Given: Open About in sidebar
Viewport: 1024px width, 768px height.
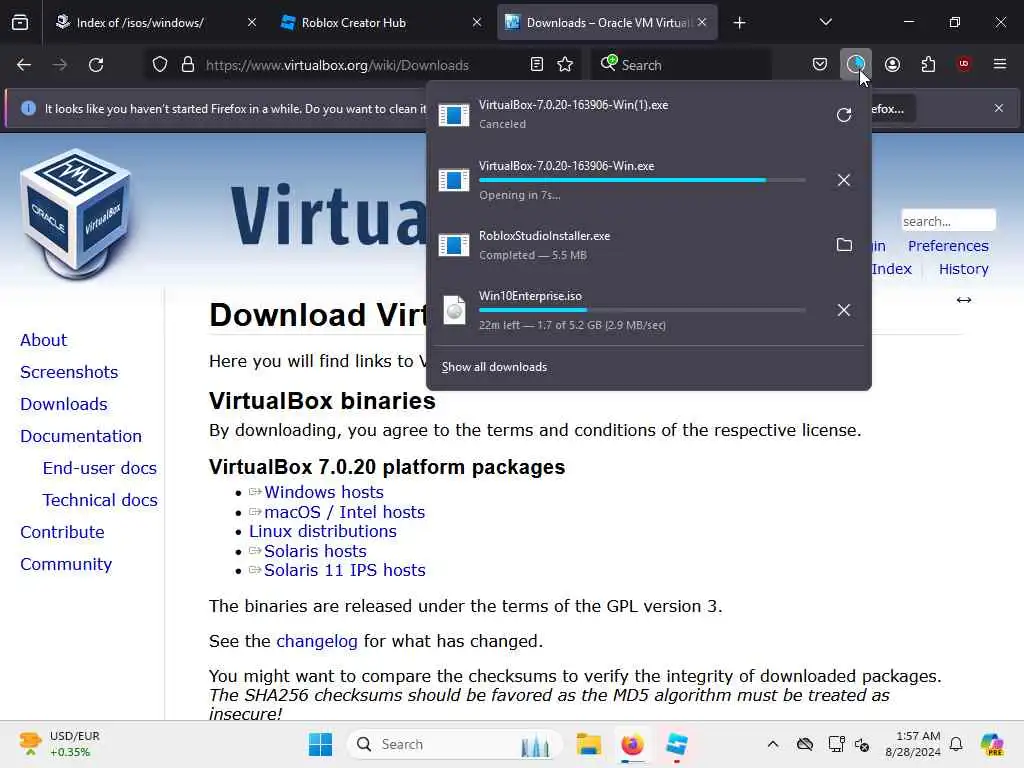Looking at the screenshot, I should pyautogui.click(x=43, y=340).
